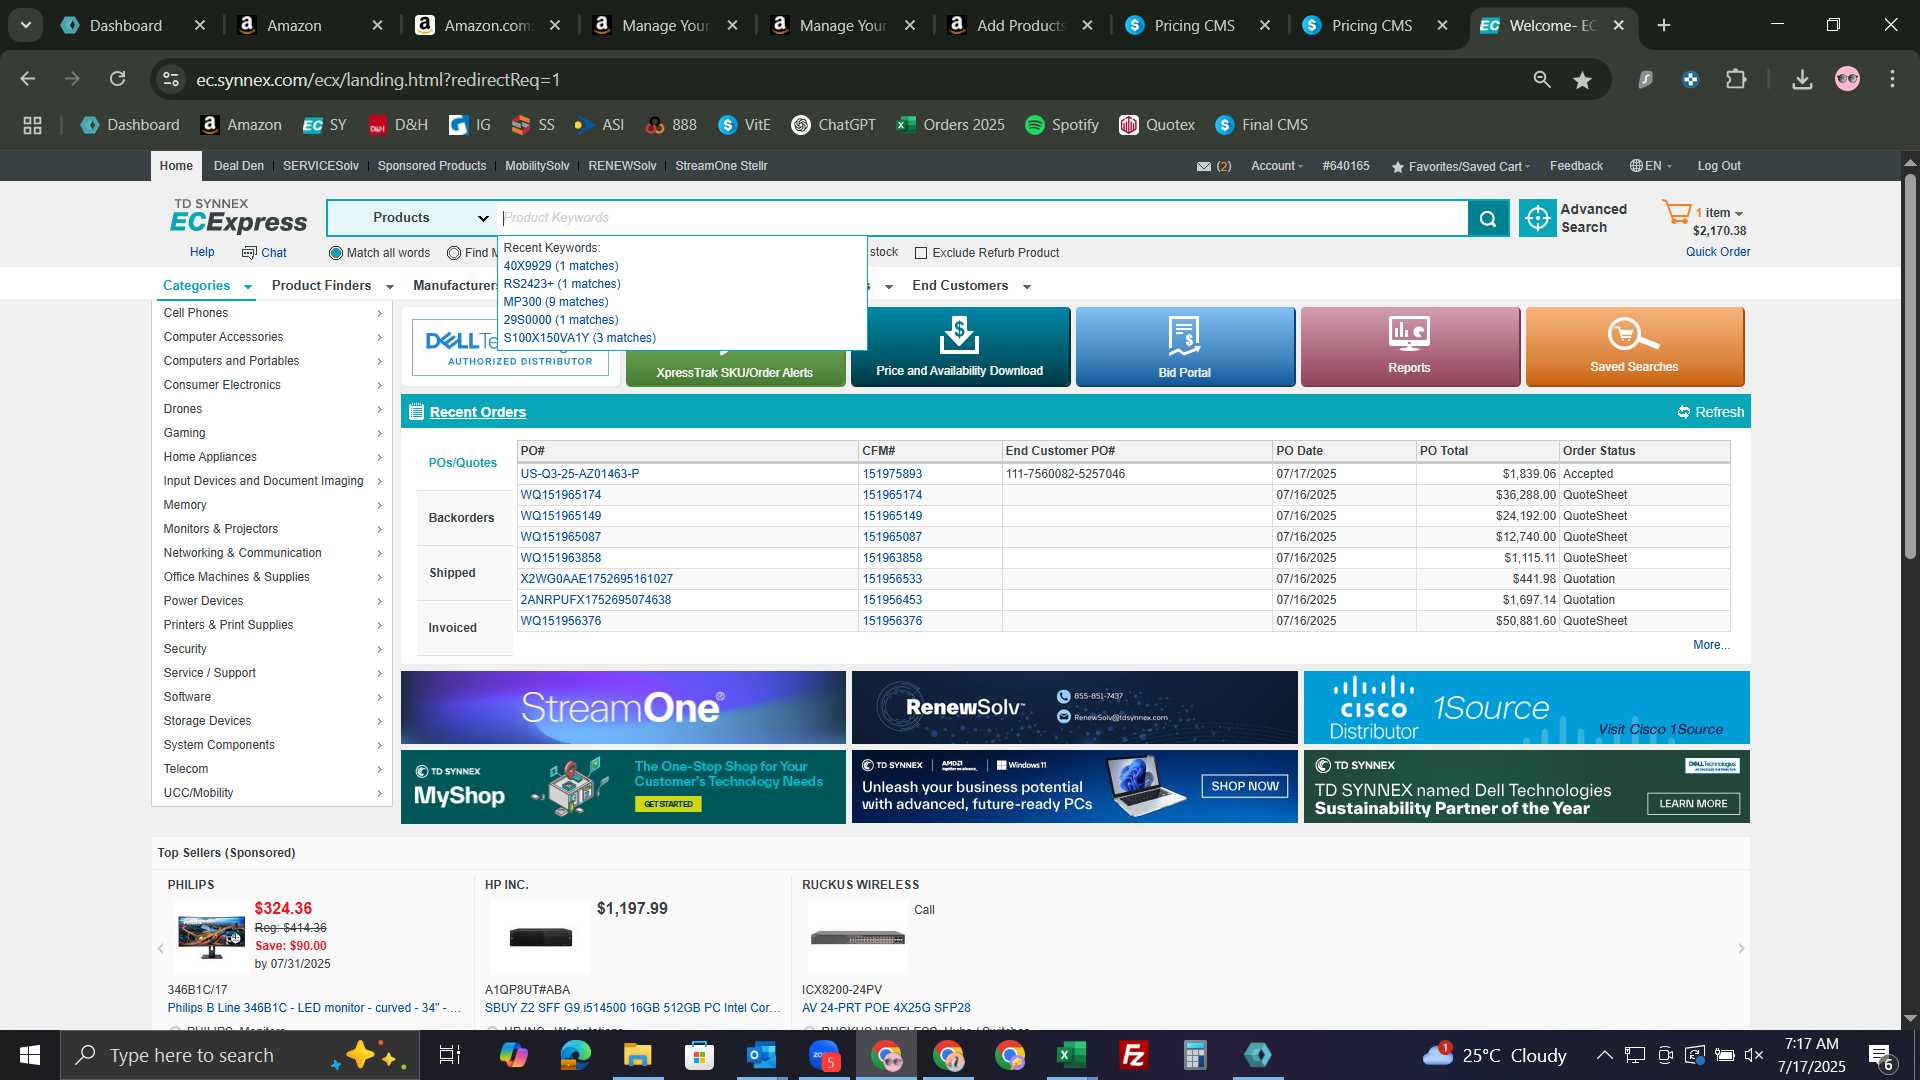1920x1080 pixels.
Task: Go back with browser back arrow
Action: coord(28,79)
